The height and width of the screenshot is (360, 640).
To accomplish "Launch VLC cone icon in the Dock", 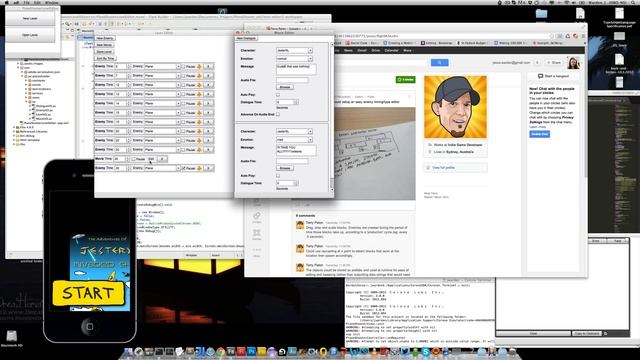I will pos(374,352).
